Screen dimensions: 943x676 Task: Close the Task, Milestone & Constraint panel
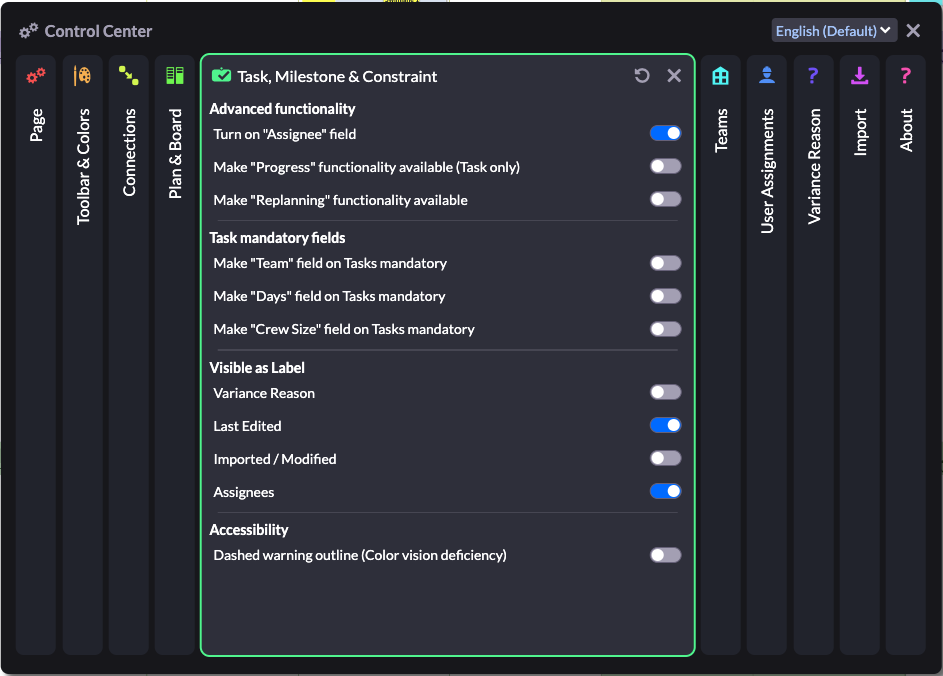pos(673,75)
